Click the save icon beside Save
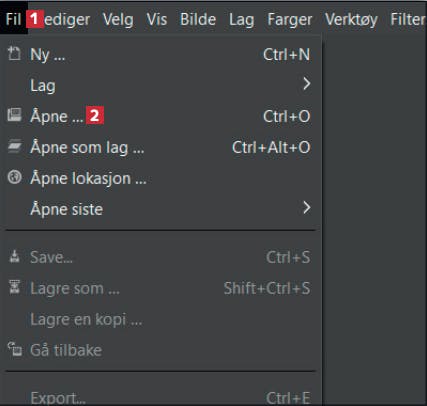The image size is (427, 406). [x=14, y=256]
